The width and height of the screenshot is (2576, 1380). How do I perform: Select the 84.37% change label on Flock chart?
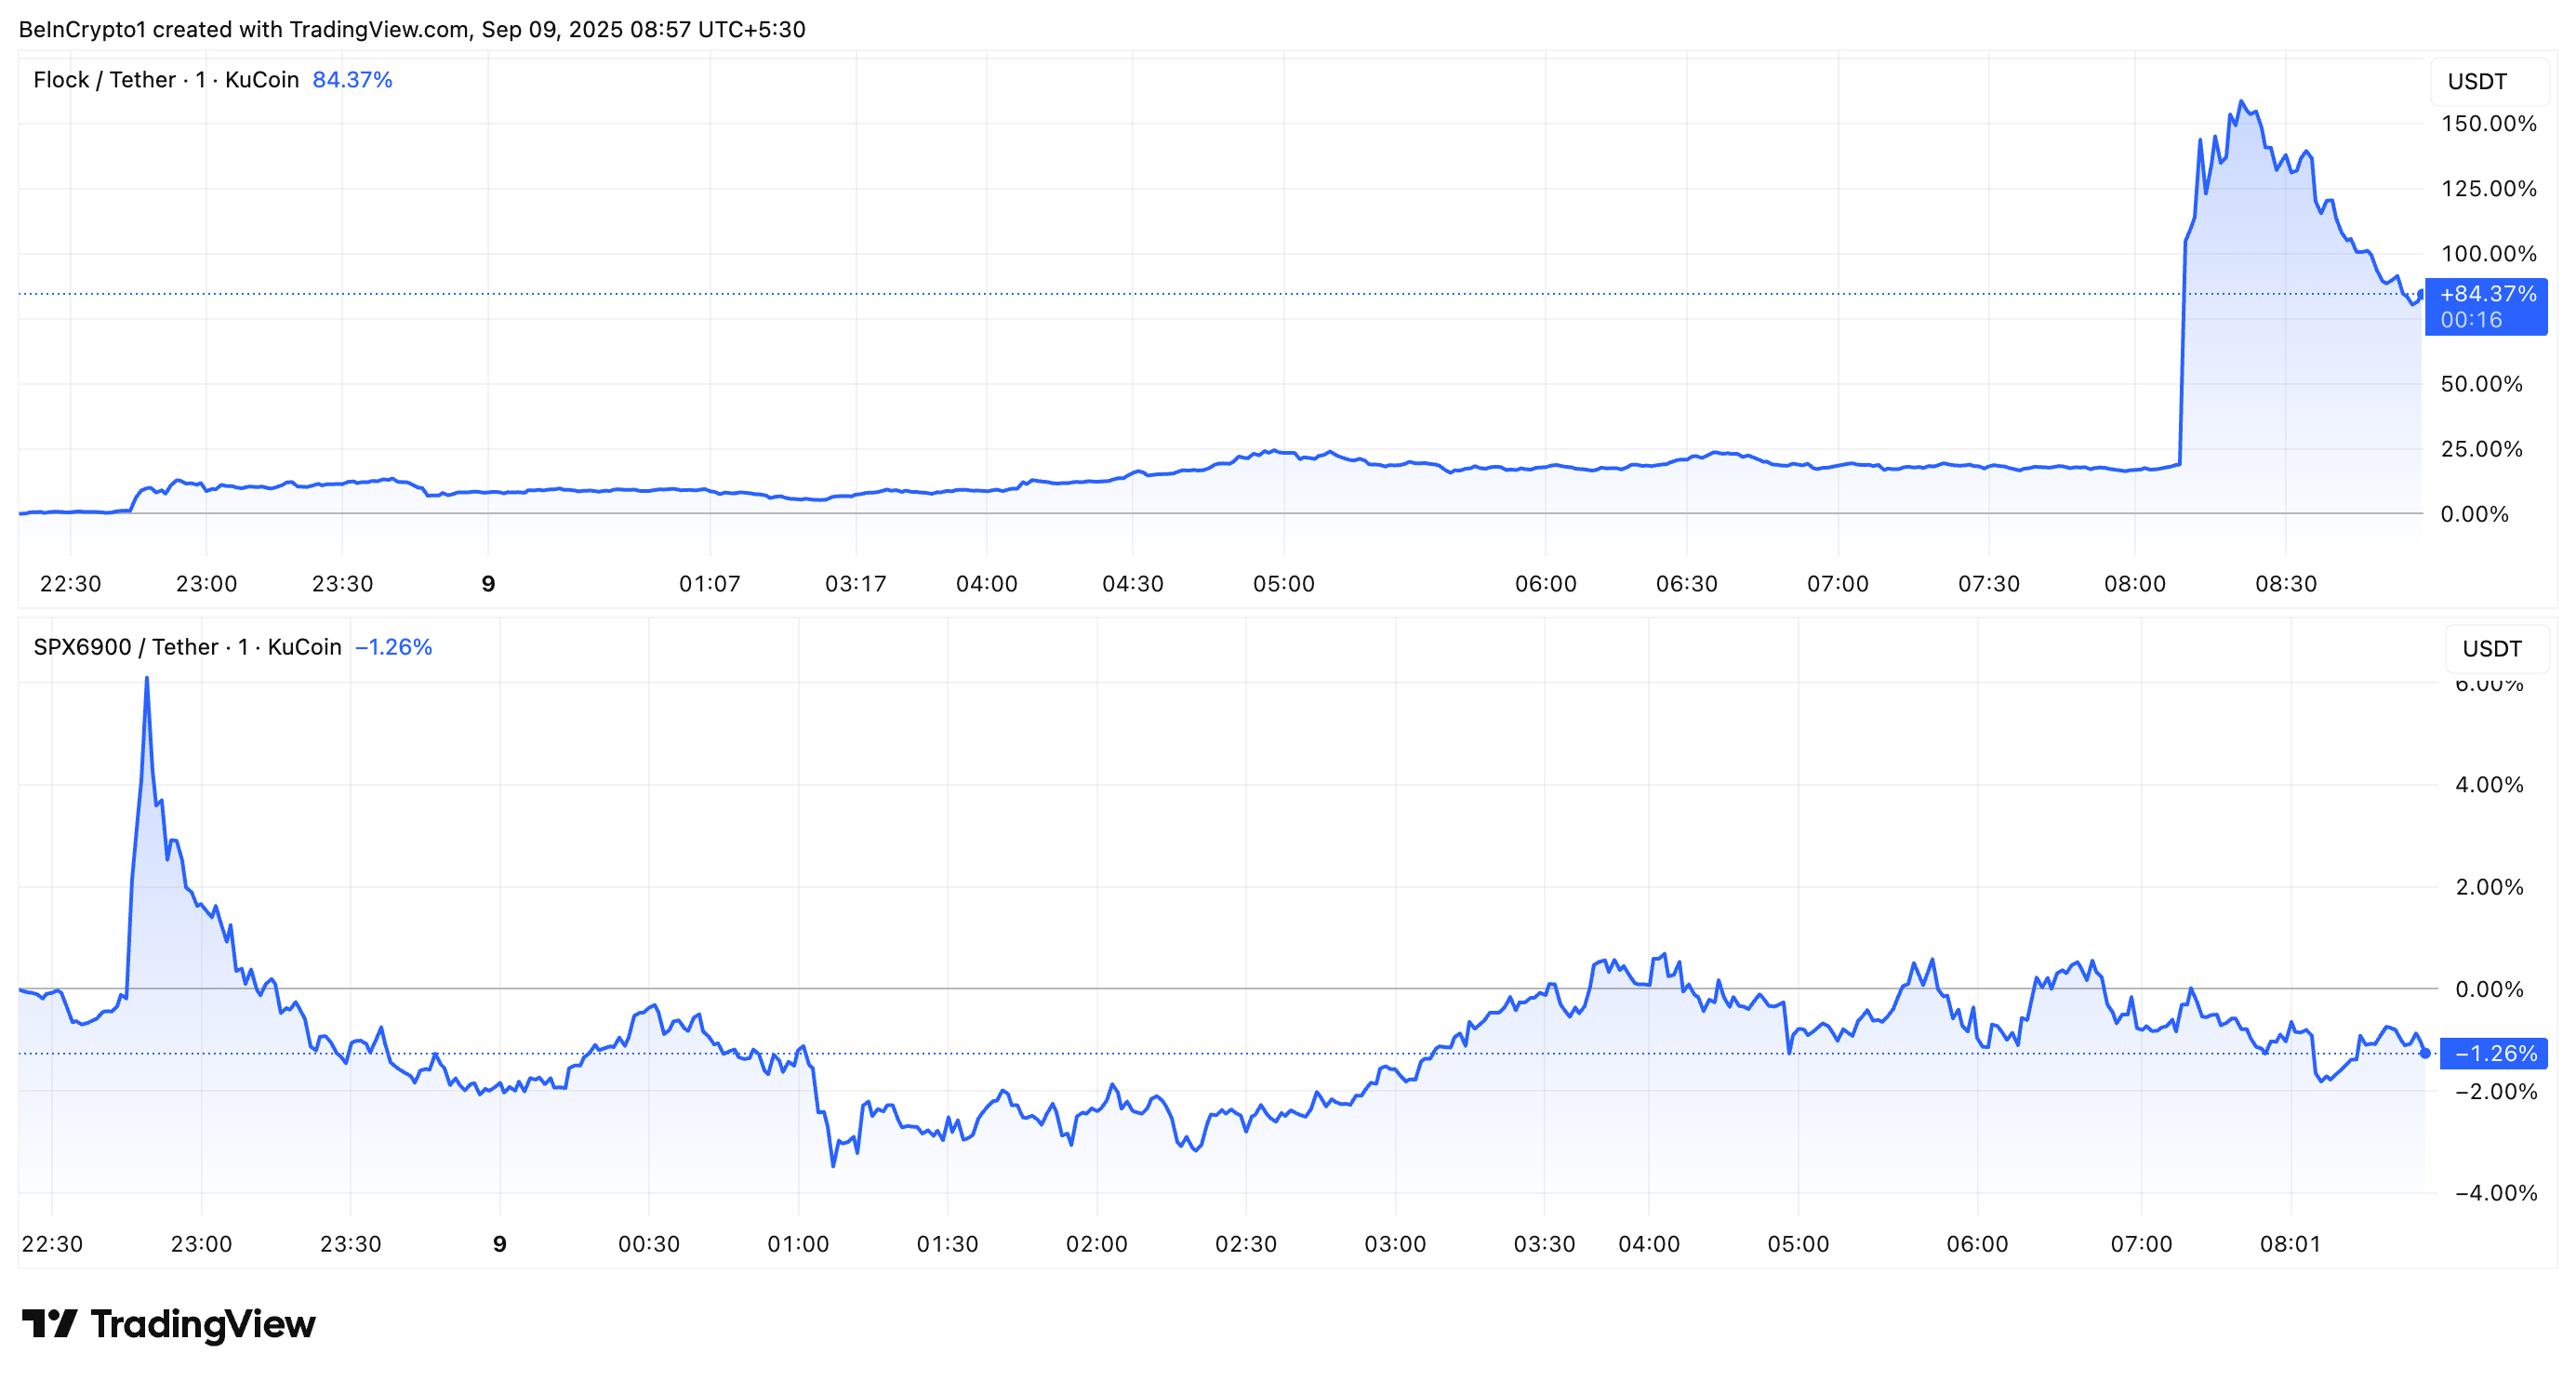tap(352, 77)
